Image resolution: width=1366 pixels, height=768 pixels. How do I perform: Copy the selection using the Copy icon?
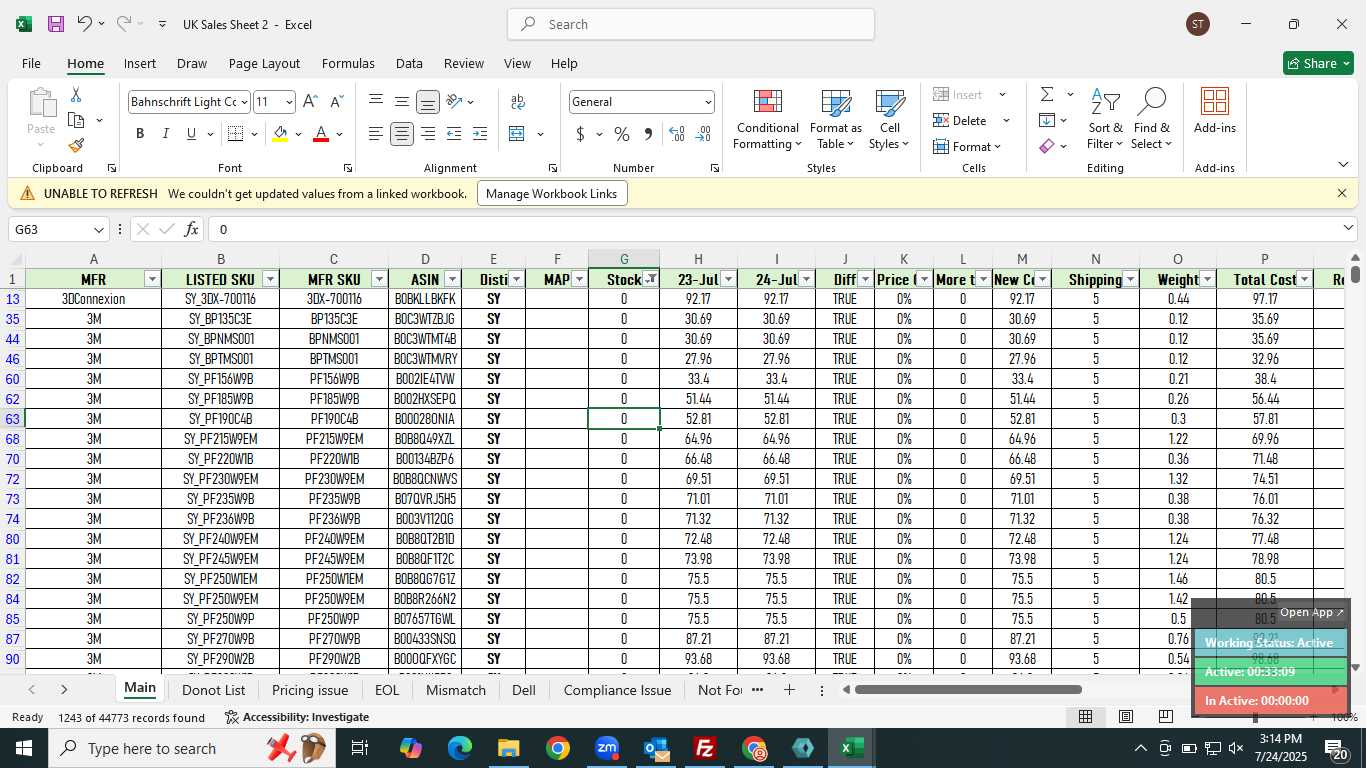pyautogui.click(x=76, y=120)
